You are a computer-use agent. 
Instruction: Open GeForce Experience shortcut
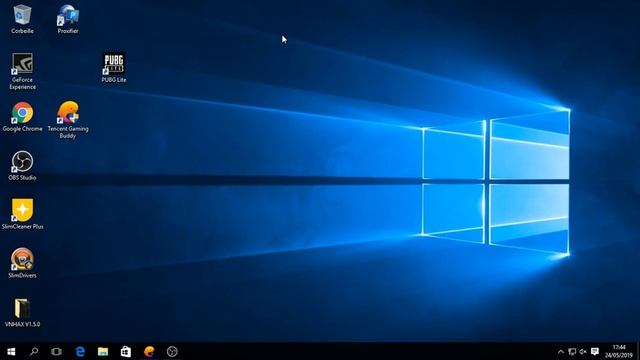pos(22,71)
